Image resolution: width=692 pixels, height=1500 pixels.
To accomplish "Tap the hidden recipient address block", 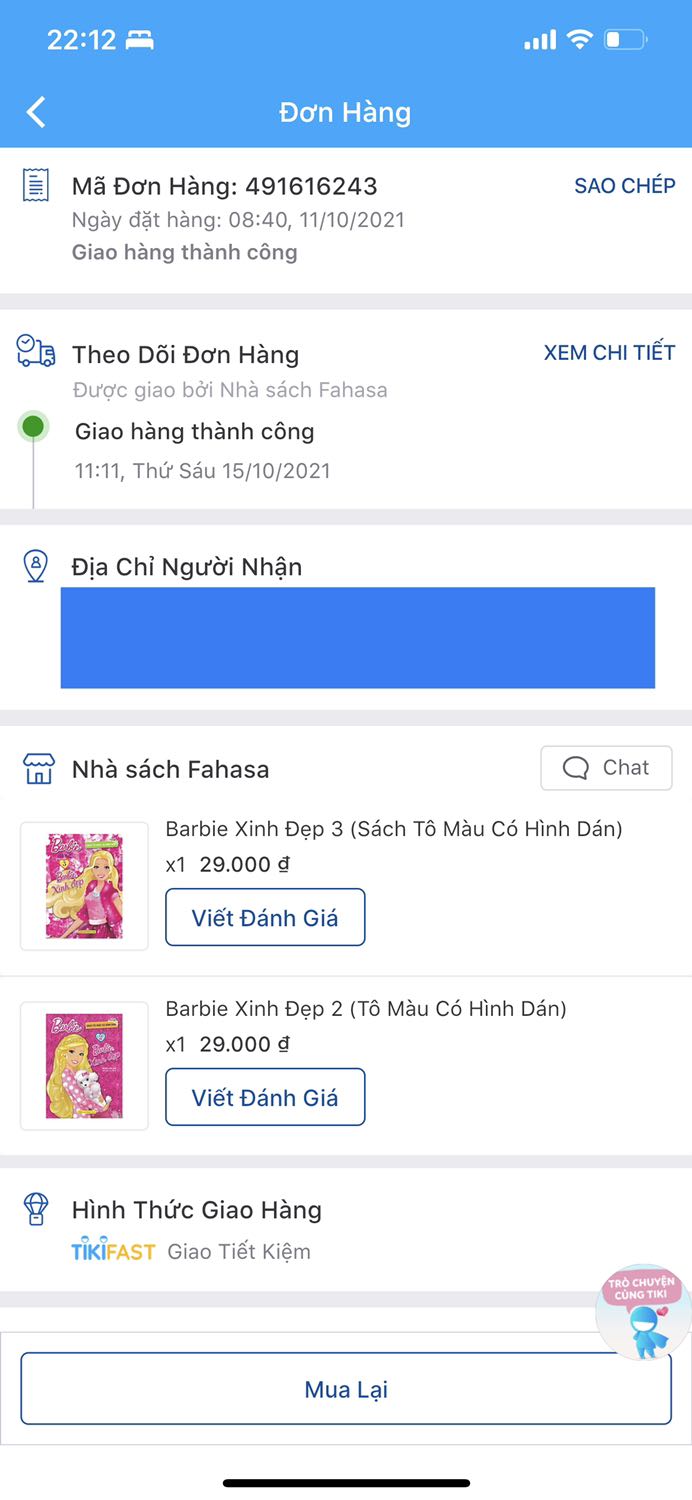I will [x=358, y=637].
